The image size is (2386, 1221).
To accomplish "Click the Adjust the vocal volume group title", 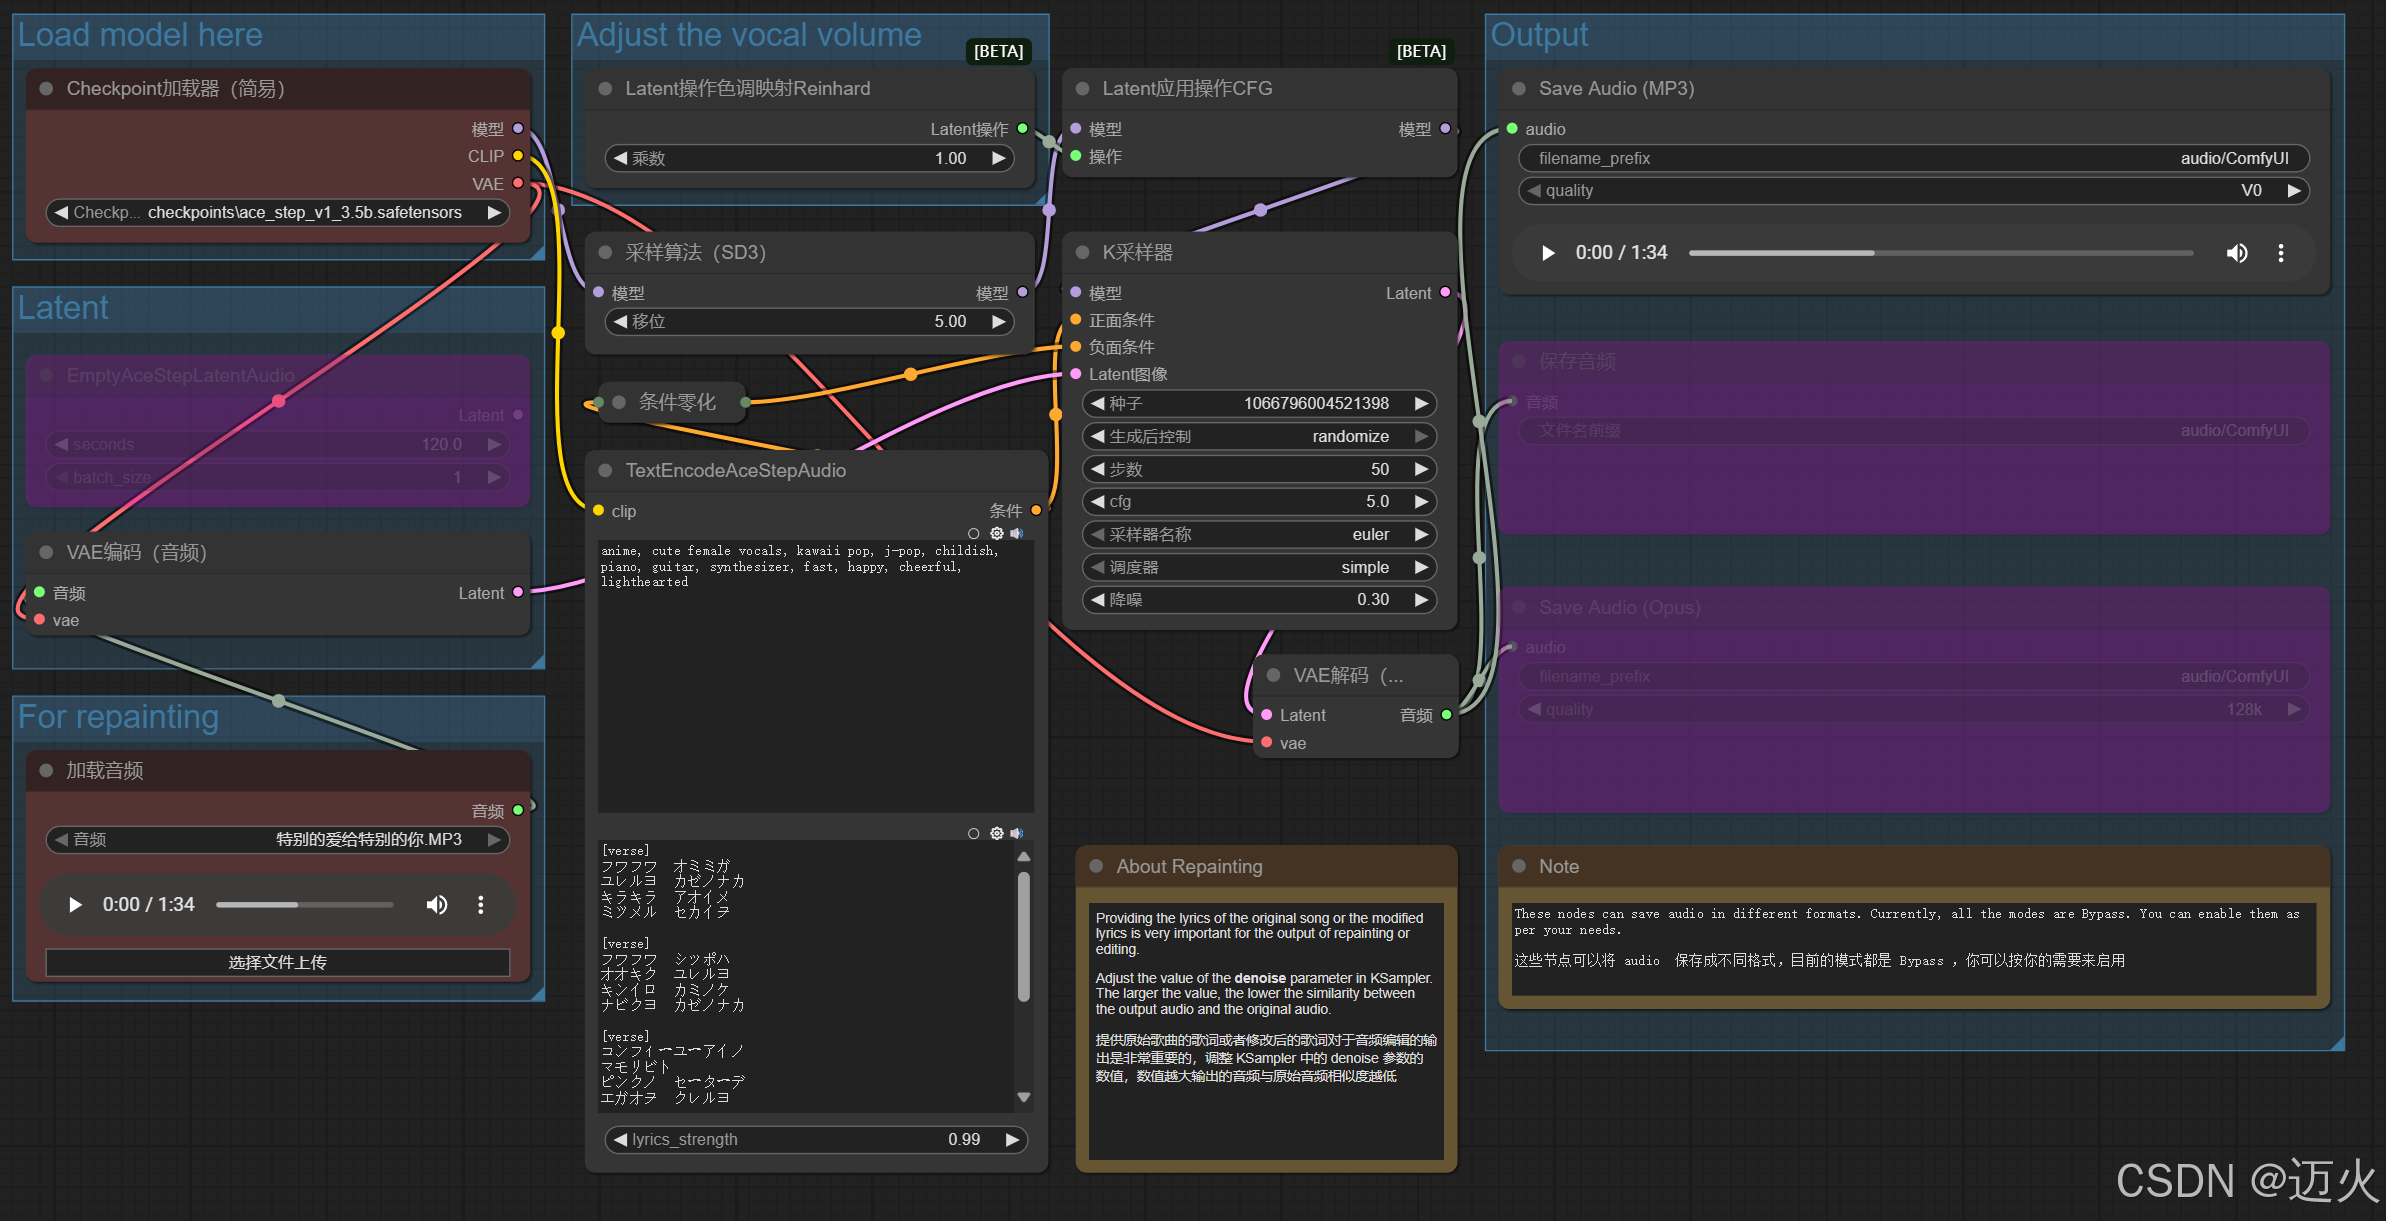I will pos(749,35).
